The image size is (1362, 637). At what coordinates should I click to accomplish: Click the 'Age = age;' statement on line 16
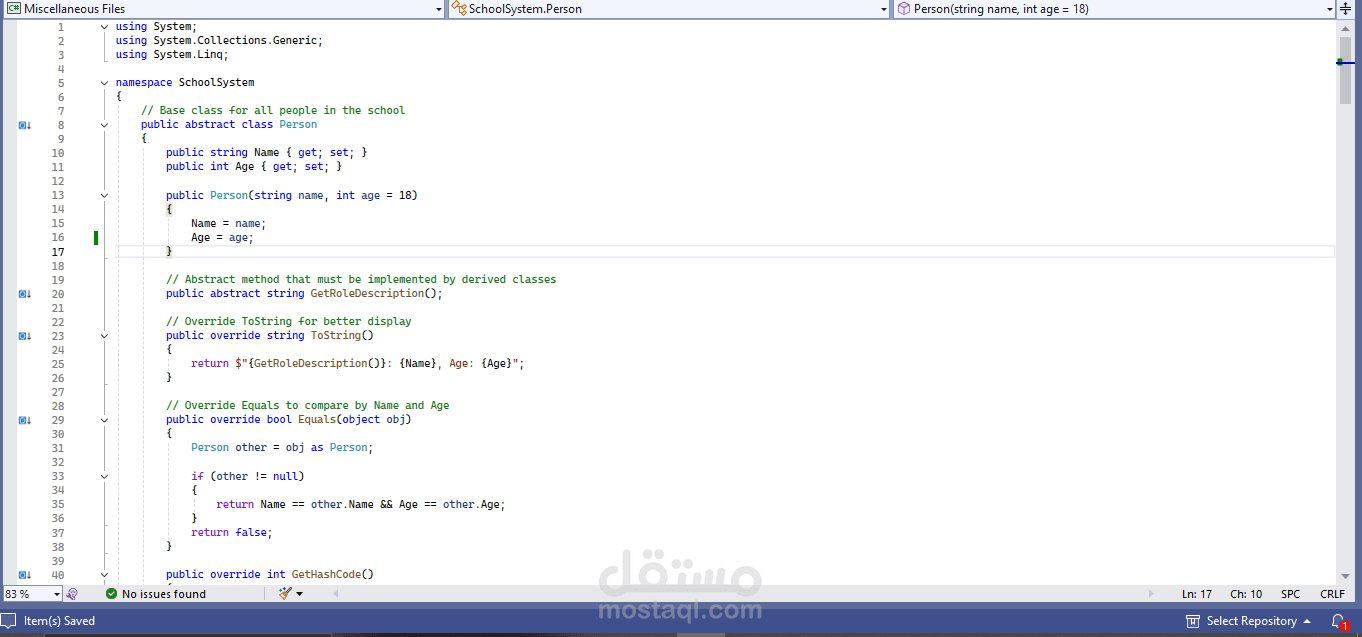point(223,238)
